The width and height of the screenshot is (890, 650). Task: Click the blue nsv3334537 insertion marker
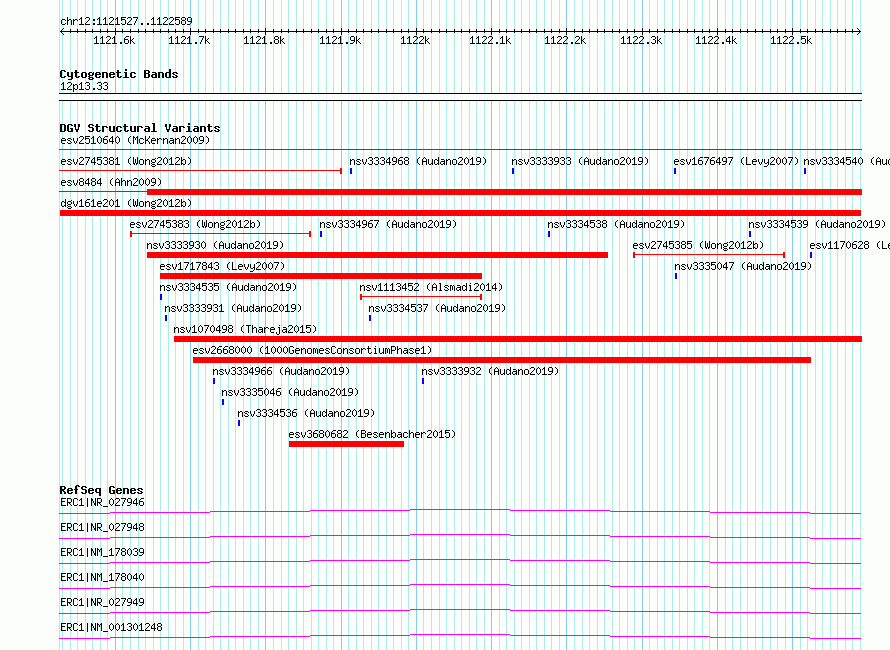(x=370, y=318)
